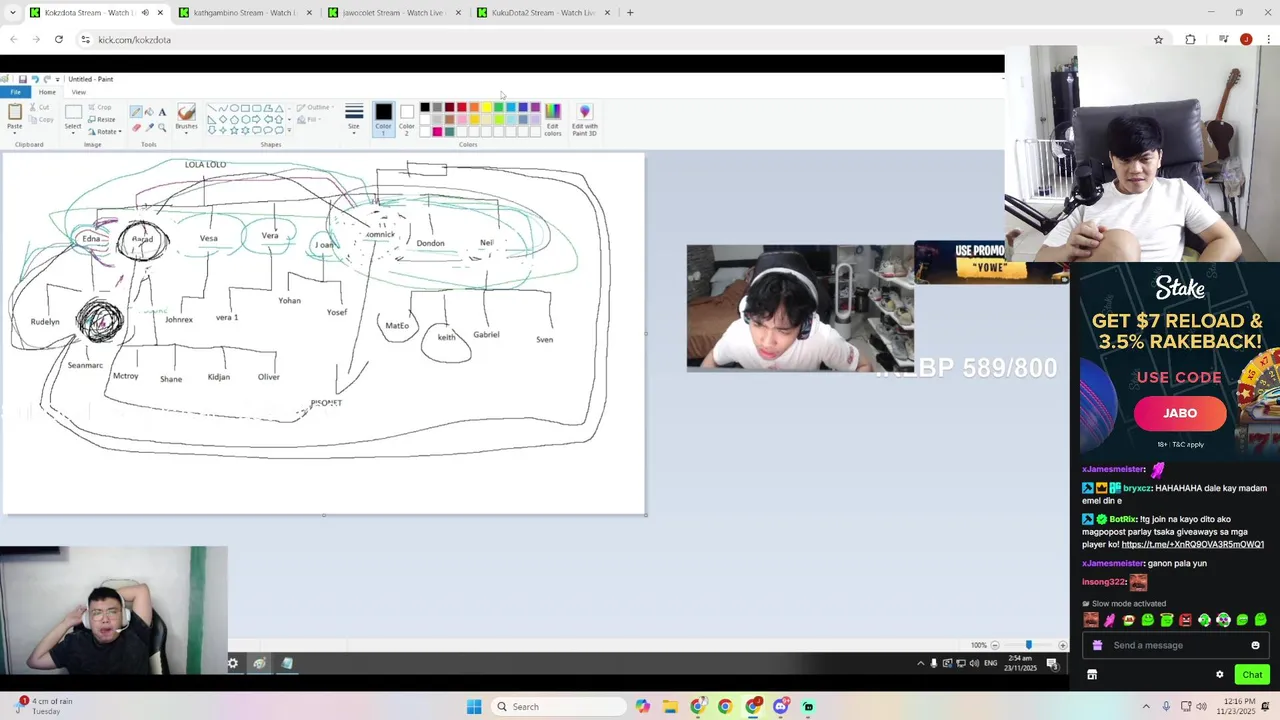
Task: Click the green Chat button
Action: tap(1252, 674)
